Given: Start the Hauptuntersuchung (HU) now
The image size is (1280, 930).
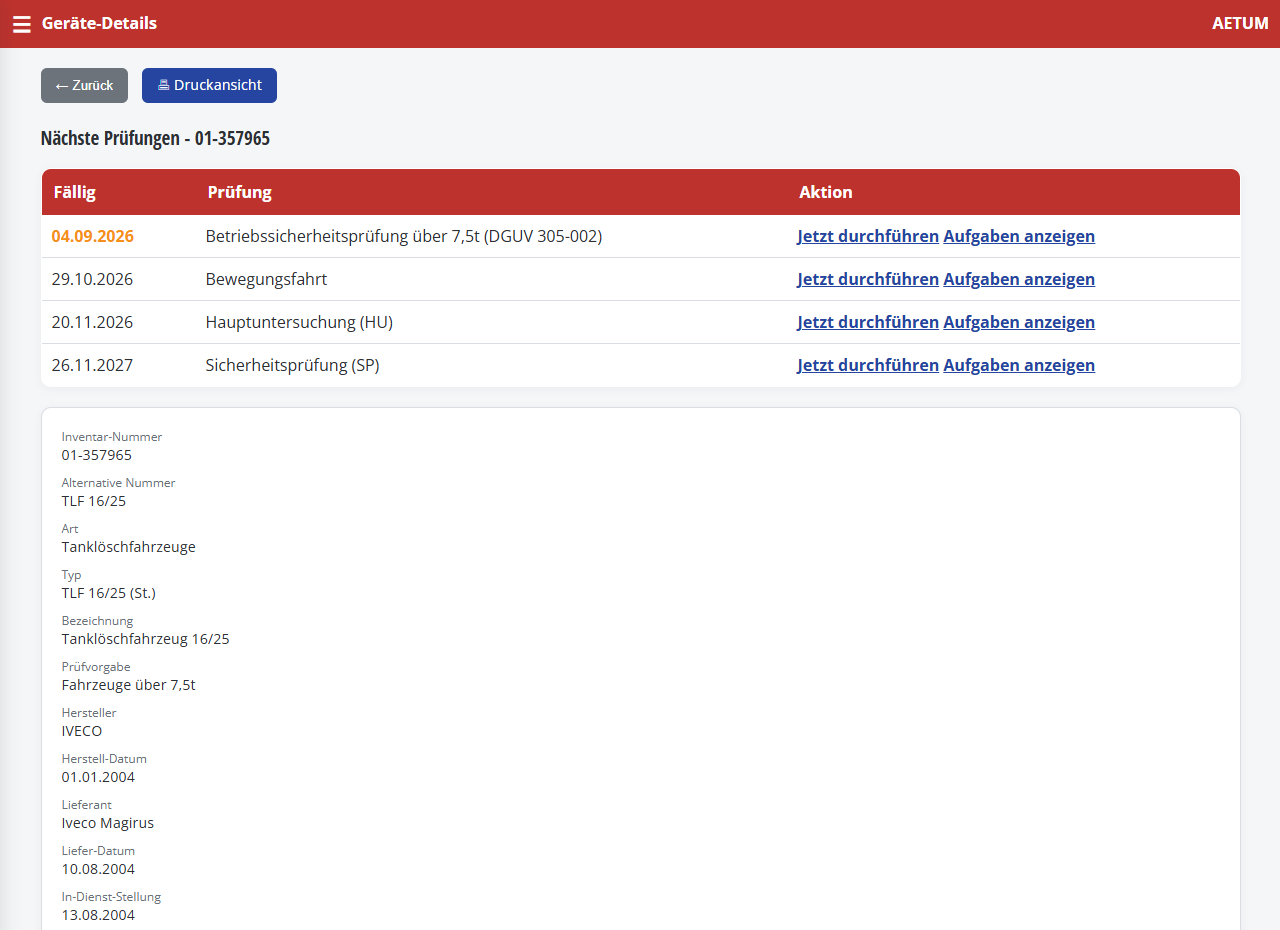Looking at the screenshot, I should [868, 322].
